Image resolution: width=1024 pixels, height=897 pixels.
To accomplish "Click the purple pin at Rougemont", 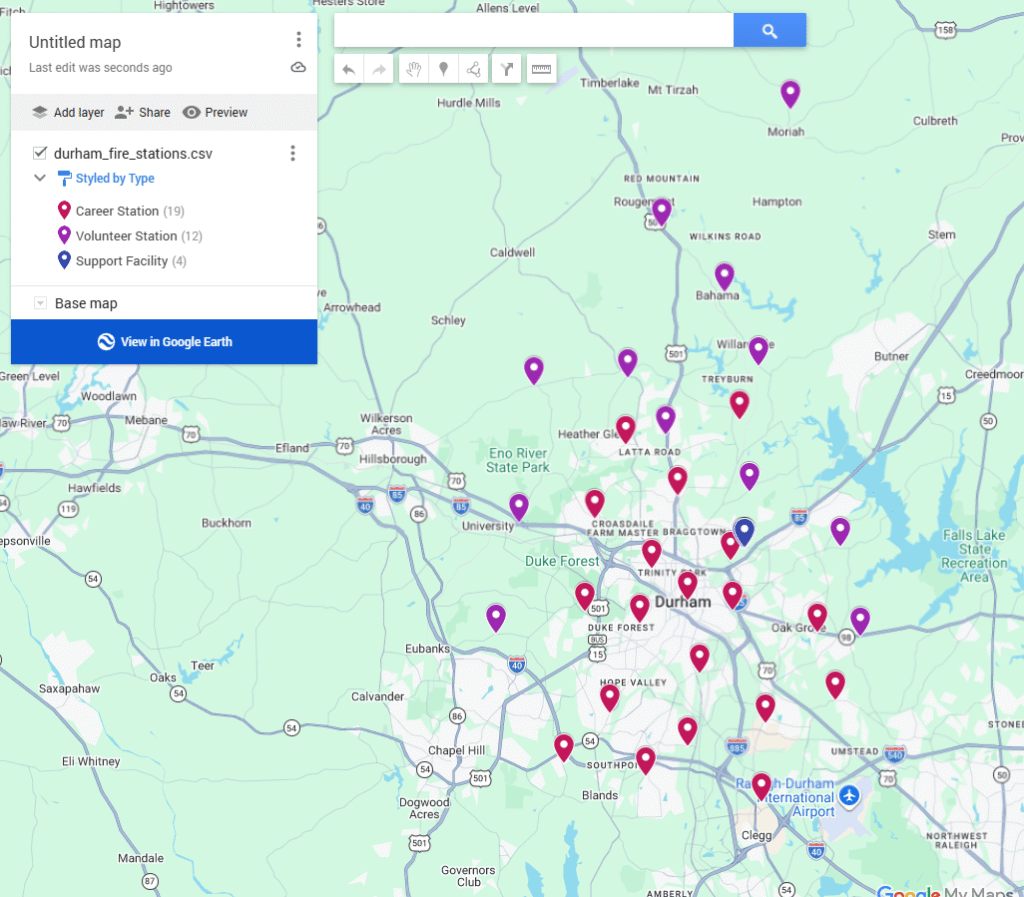I will [x=662, y=211].
